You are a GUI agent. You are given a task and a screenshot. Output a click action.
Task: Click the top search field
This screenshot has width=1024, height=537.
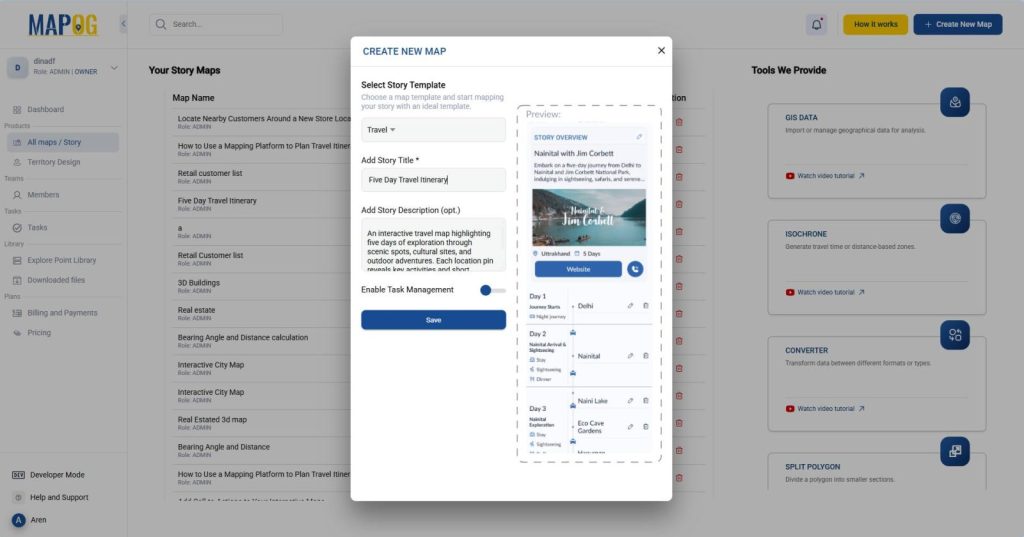216,24
